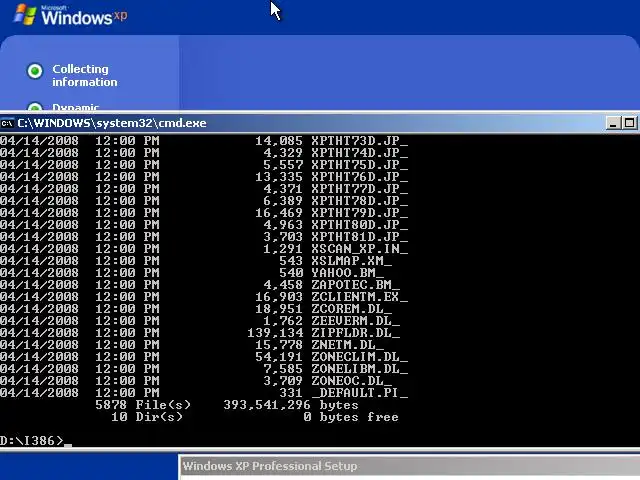
Task: Click the YAHOO.BM_ file name
Action: [348, 273]
